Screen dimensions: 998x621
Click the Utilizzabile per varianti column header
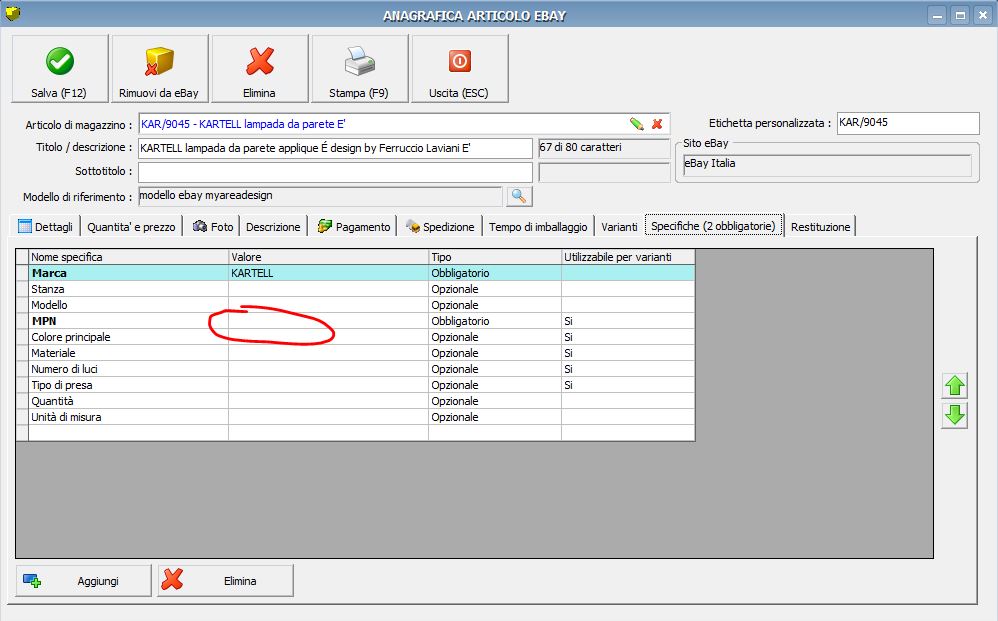[628, 257]
